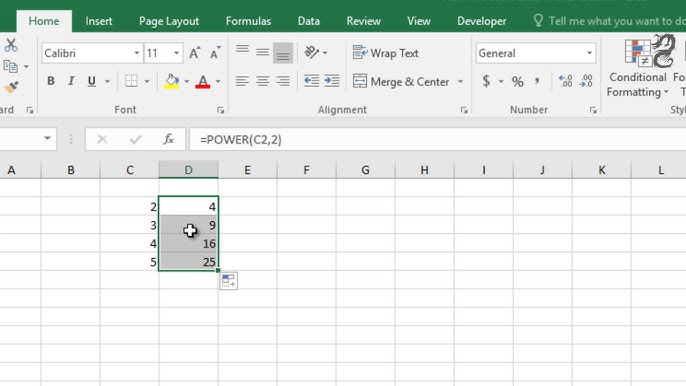This screenshot has width=686, height=386.
Task: Switch to the Formulas tab
Action: 248,21
